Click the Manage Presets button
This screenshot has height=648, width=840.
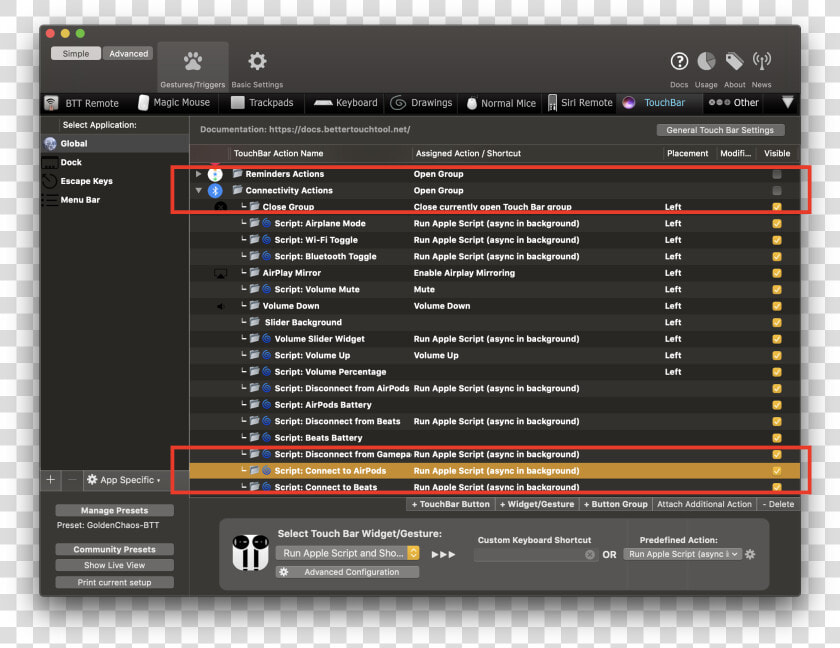(x=115, y=510)
